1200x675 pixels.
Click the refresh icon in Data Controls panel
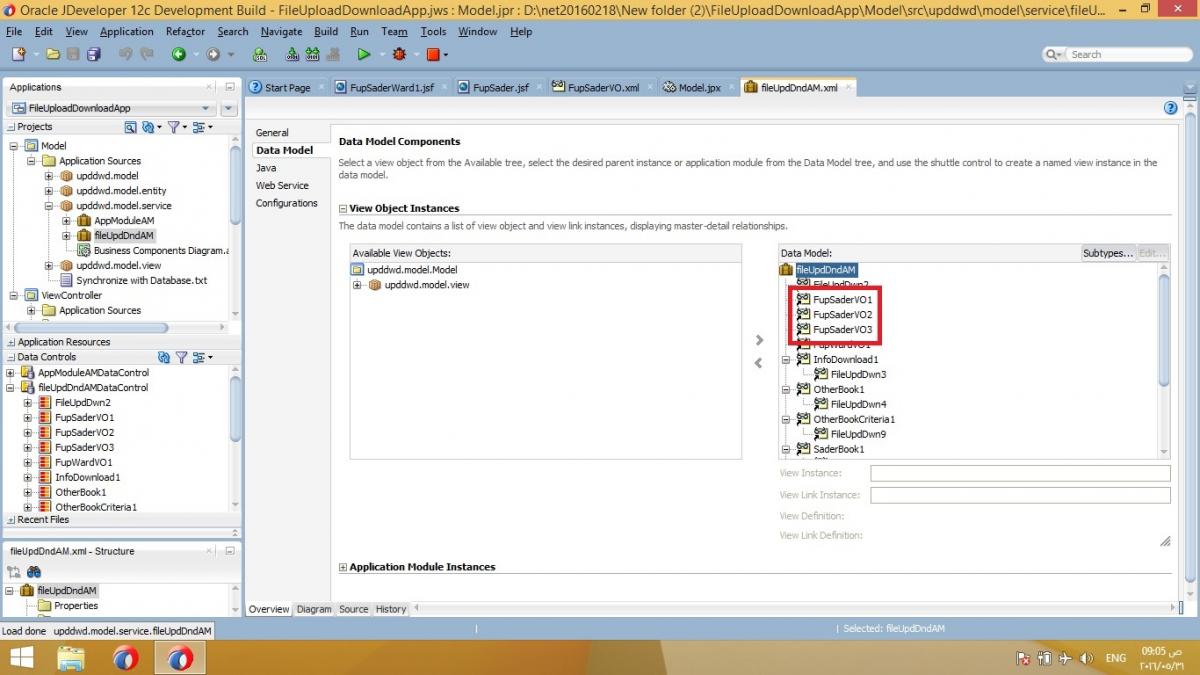coord(165,356)
